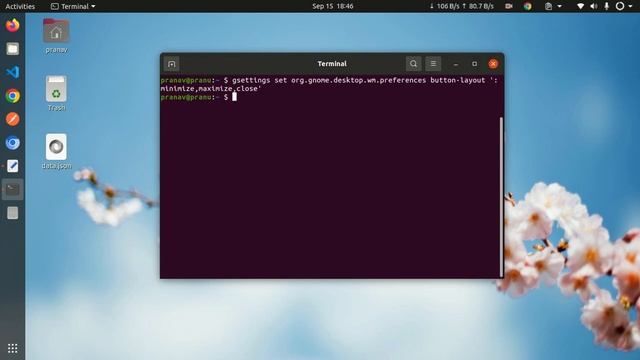640x360 pixels.
Task: Click the camera indicator in top bar
Action: 509,6
